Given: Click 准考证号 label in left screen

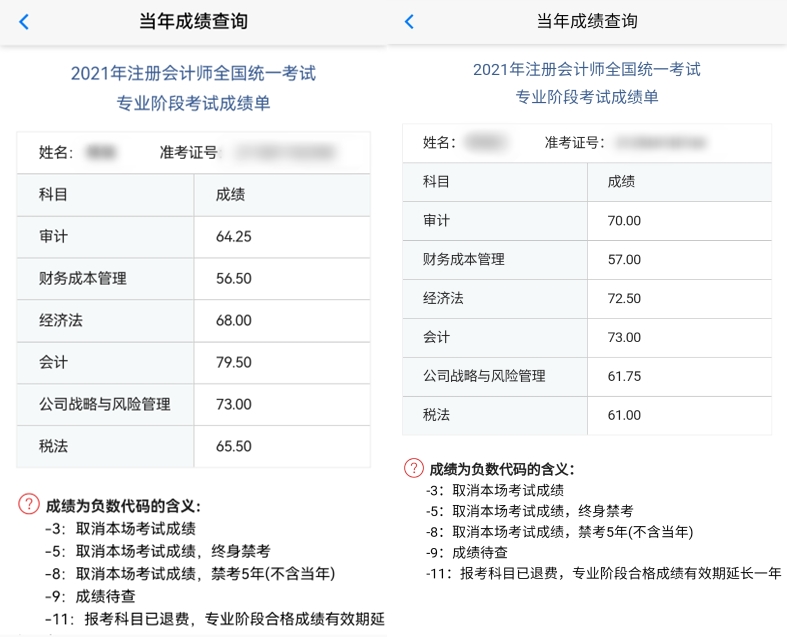Looking at the screenshot, I should point(189,152).
